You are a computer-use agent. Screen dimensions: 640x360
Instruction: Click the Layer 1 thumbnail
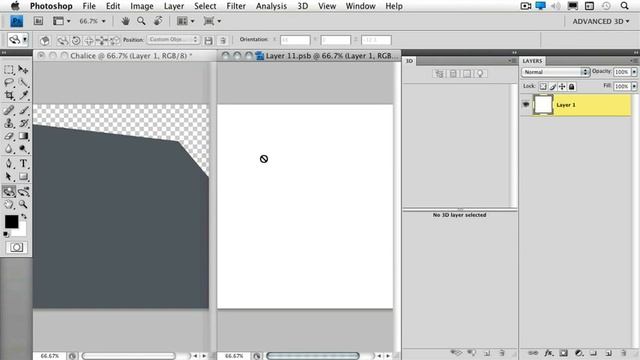coord(543,105)
